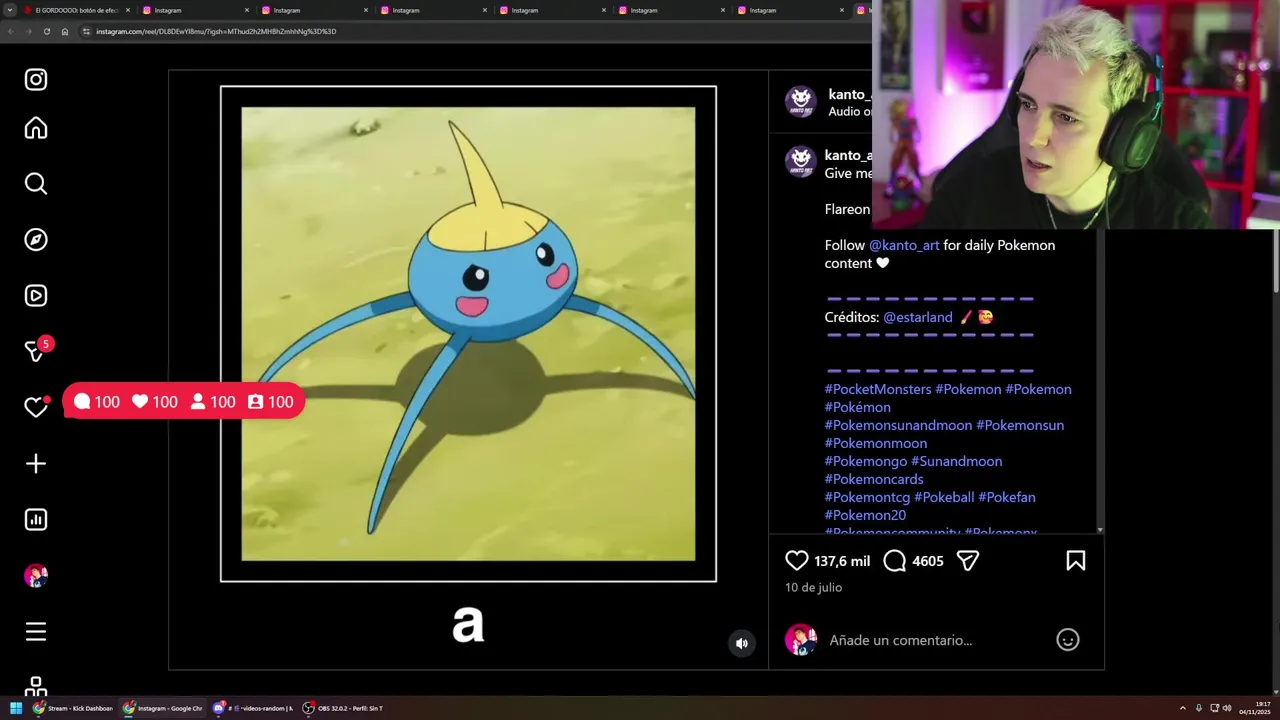Click the '10 de julio' post date
The image size is (1280, 720).
coord(813,587)
